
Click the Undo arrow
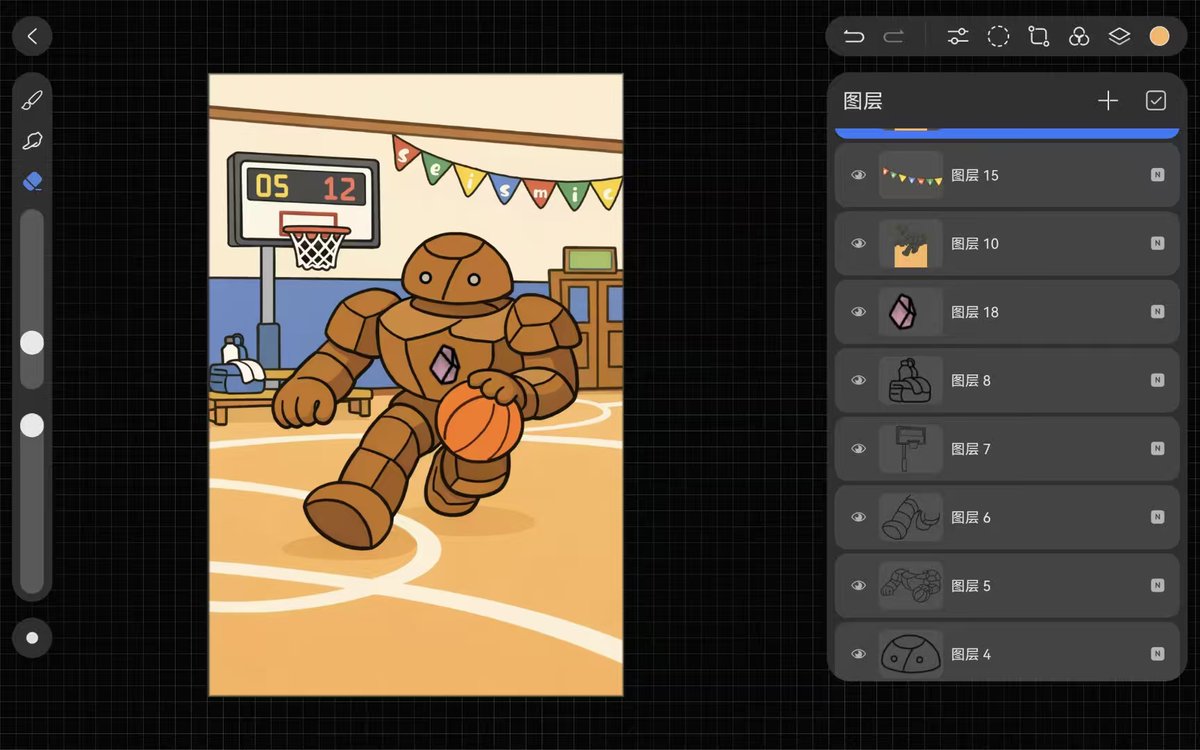853,37
